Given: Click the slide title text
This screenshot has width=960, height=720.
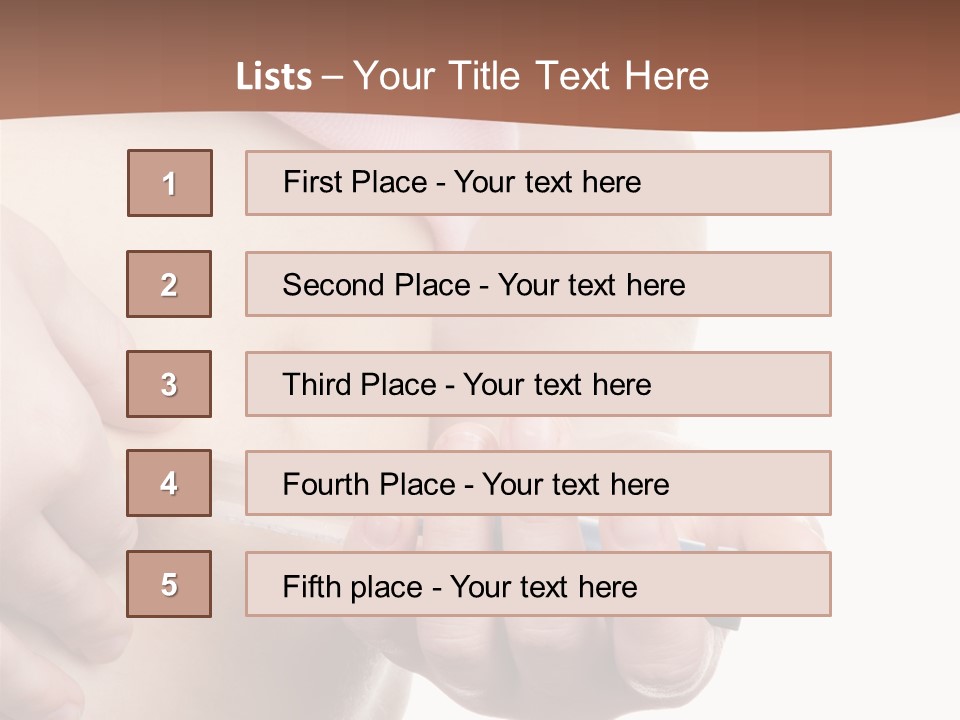Looking at the screenshot, I should point(472,76).
